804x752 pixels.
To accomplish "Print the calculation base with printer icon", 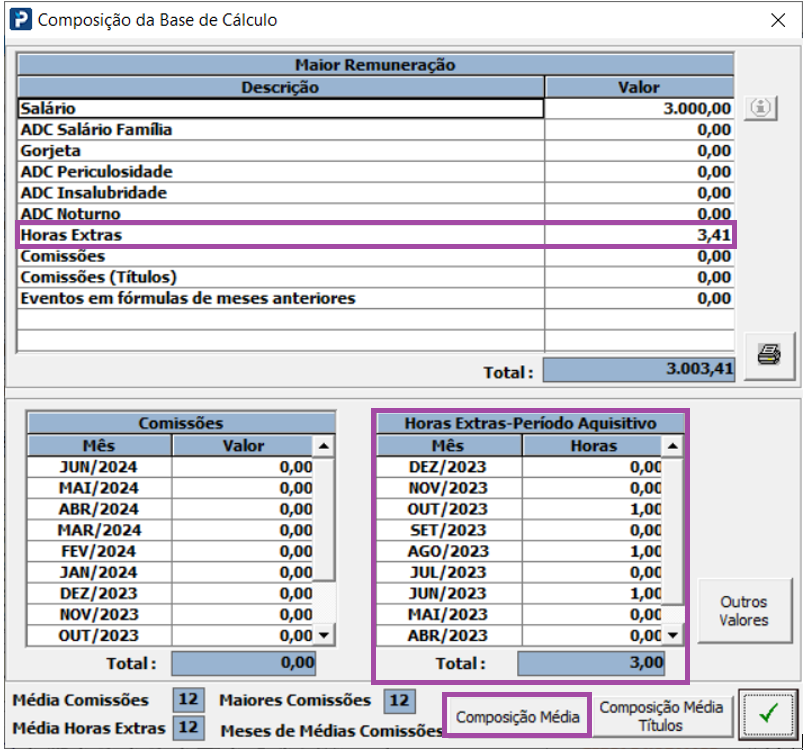I will 769,355.
